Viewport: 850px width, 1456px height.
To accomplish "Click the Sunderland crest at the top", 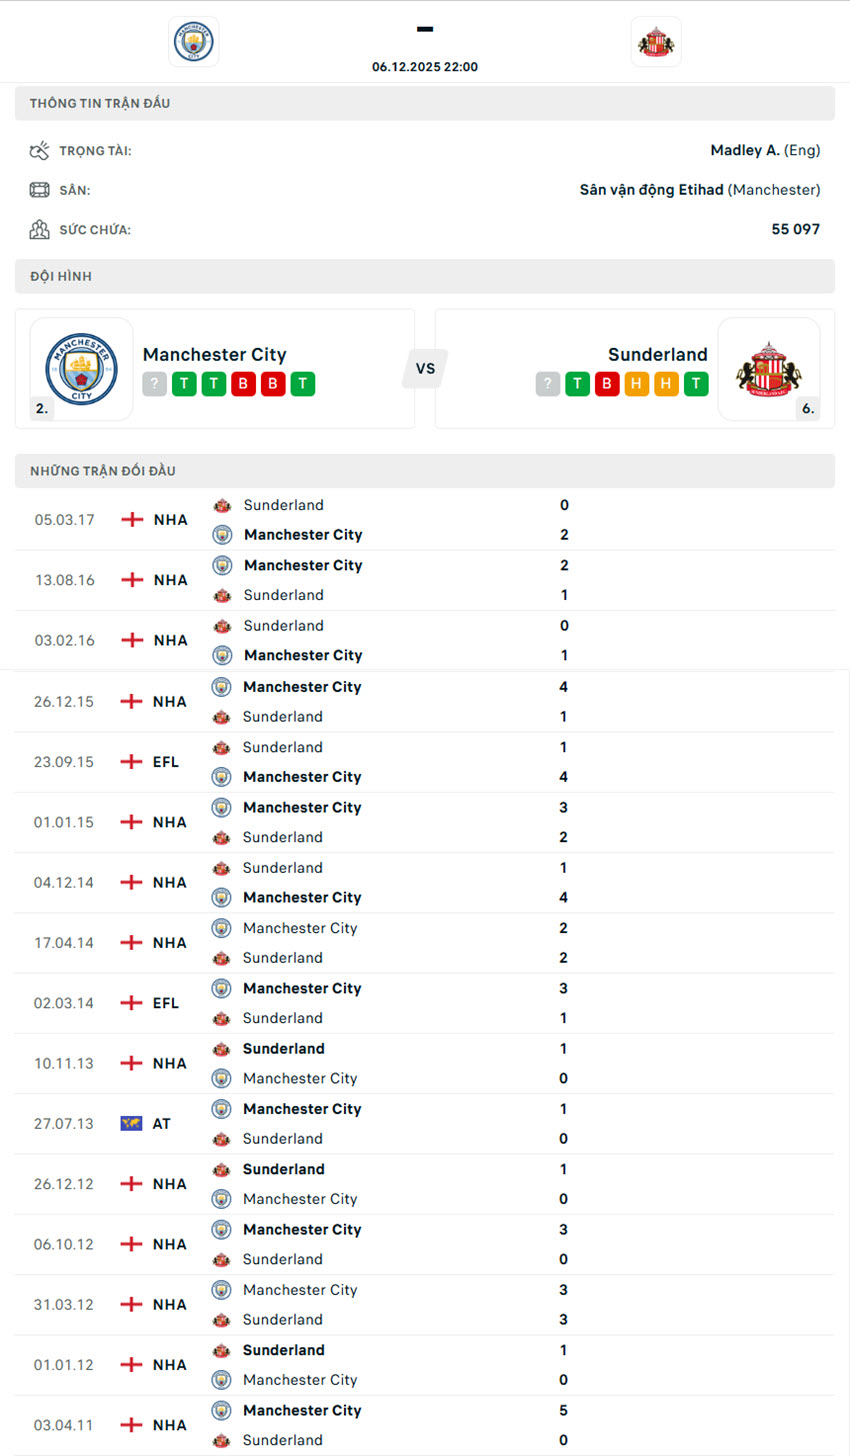I will [656, 42].
